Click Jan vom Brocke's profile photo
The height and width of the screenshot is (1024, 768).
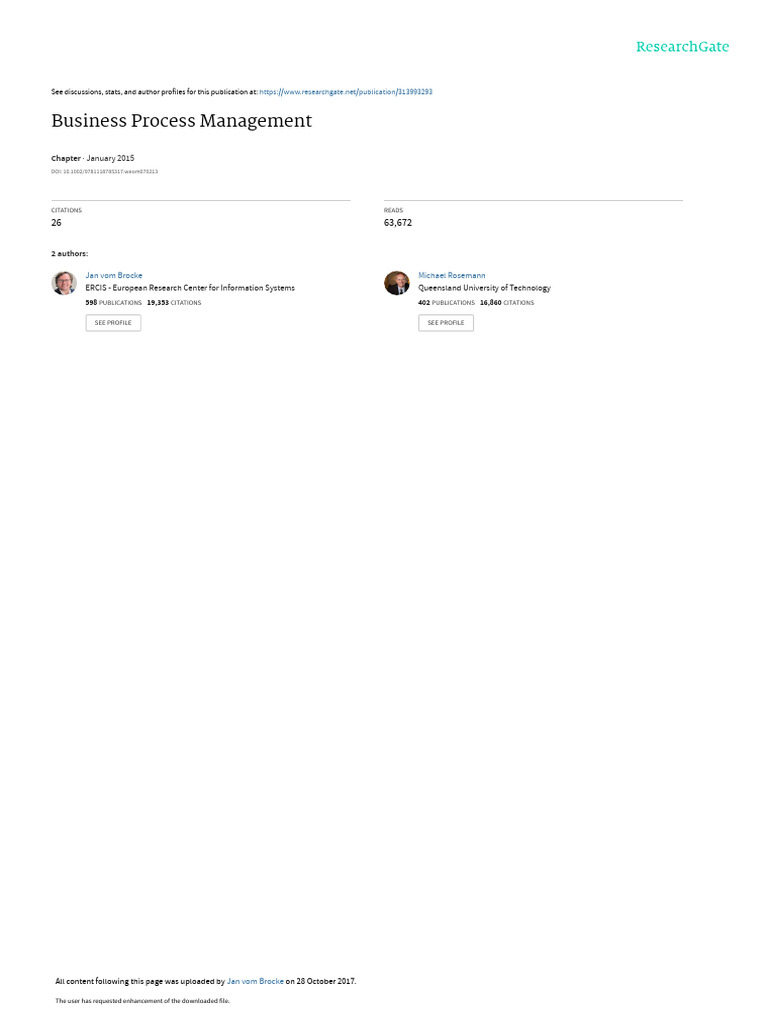(64, 283)
